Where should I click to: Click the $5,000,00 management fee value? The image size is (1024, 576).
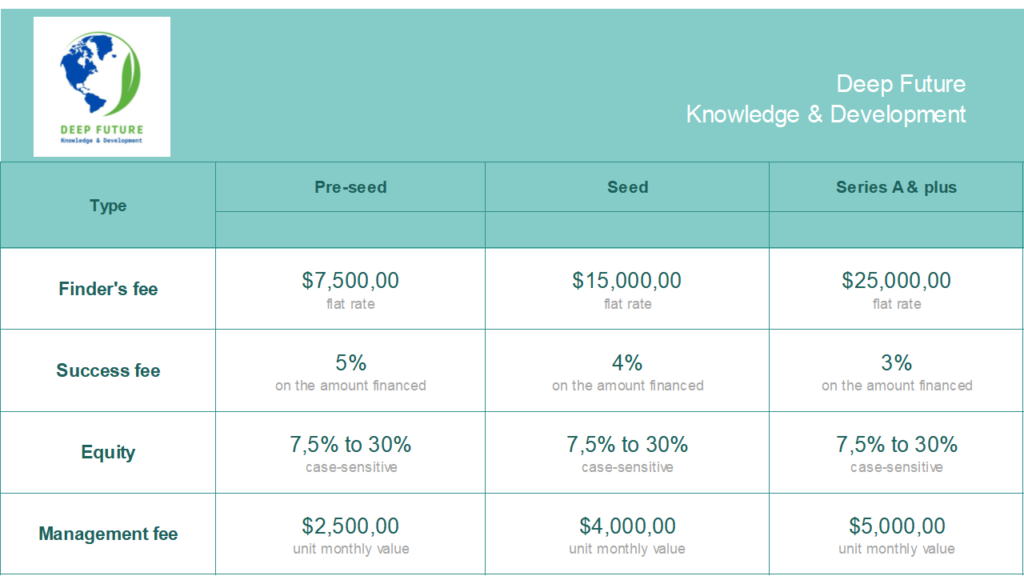pyautogui.click(x=896, y=526)
